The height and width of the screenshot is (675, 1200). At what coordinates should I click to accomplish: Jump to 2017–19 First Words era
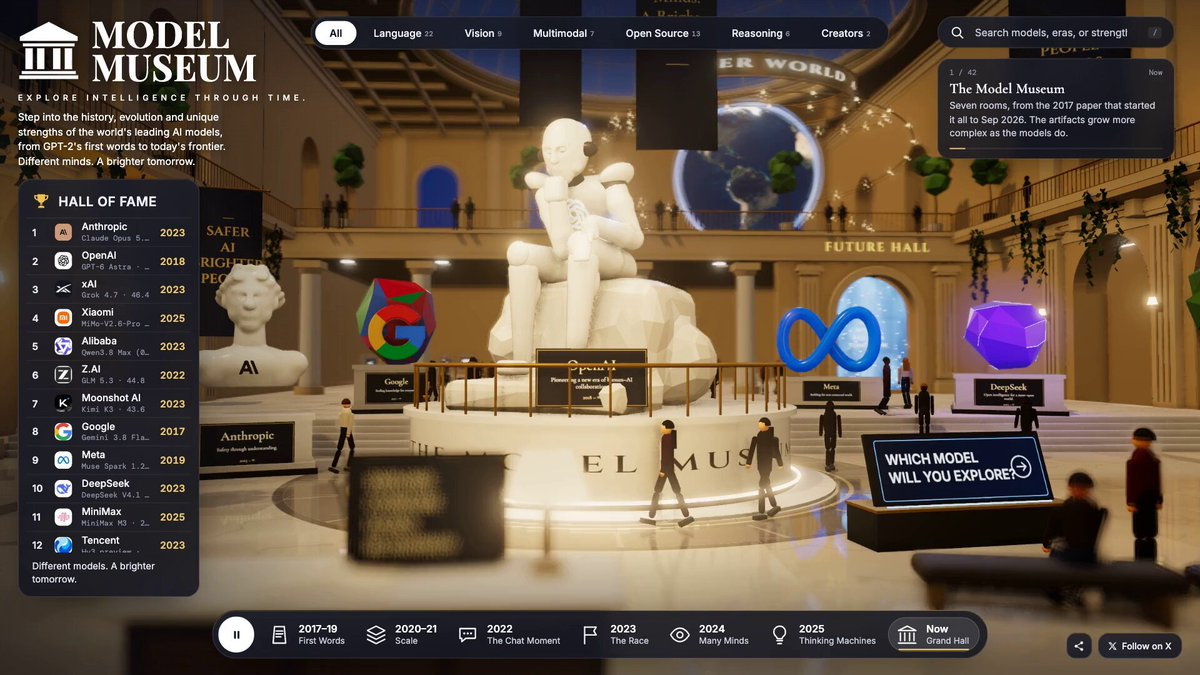[309, 634]
